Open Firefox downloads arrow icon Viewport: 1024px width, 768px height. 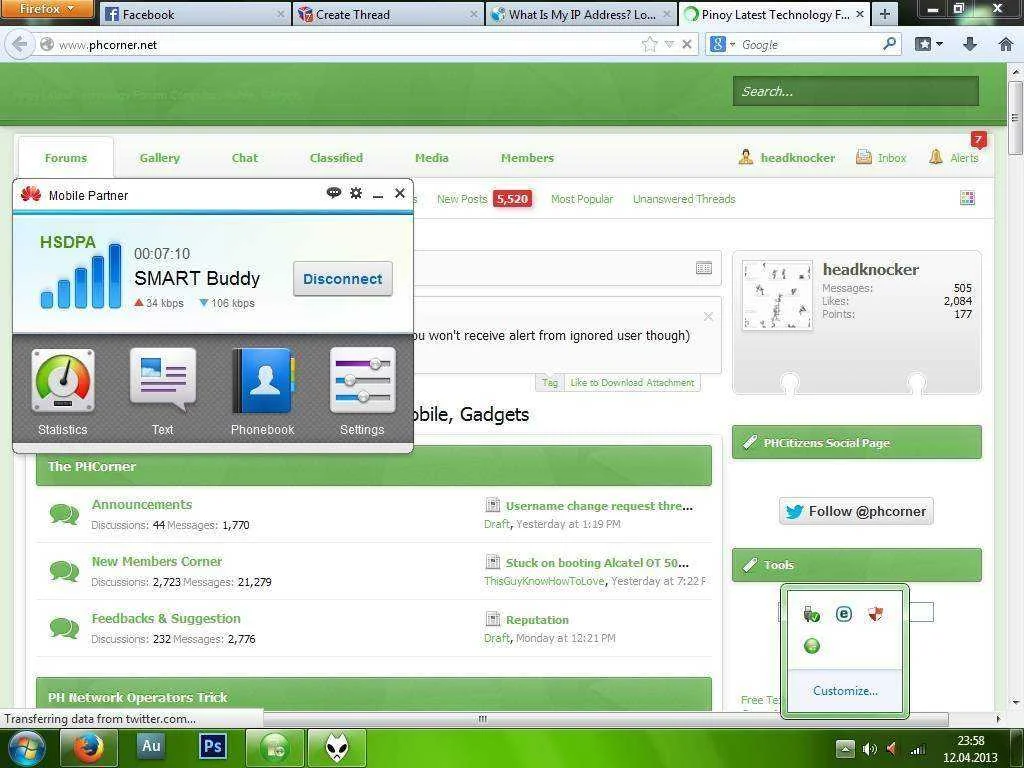(970, 44)
